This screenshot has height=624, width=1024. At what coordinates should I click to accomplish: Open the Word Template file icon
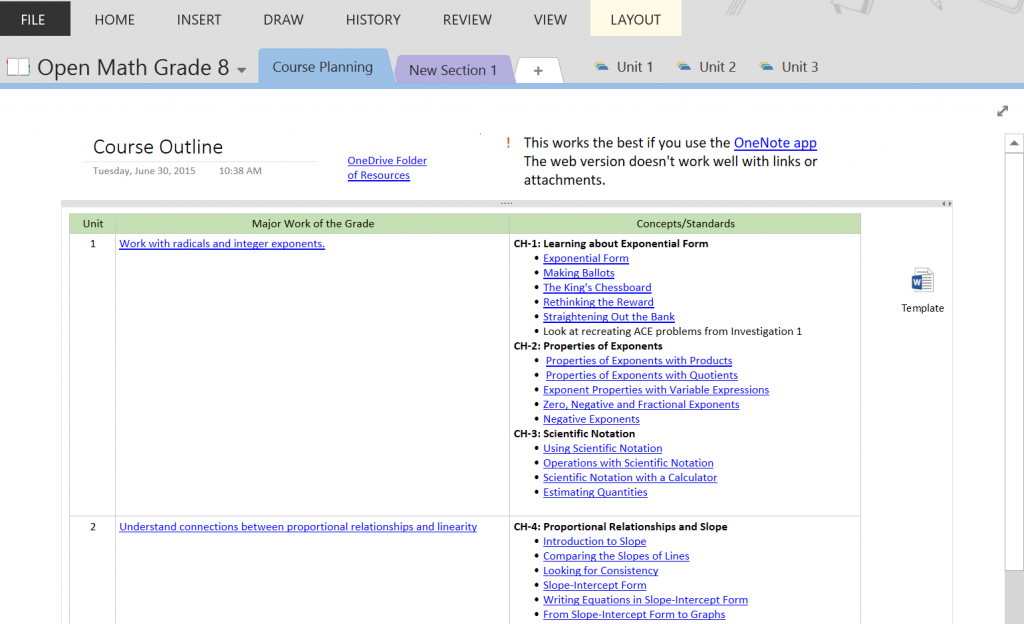[x=922, y=281]
